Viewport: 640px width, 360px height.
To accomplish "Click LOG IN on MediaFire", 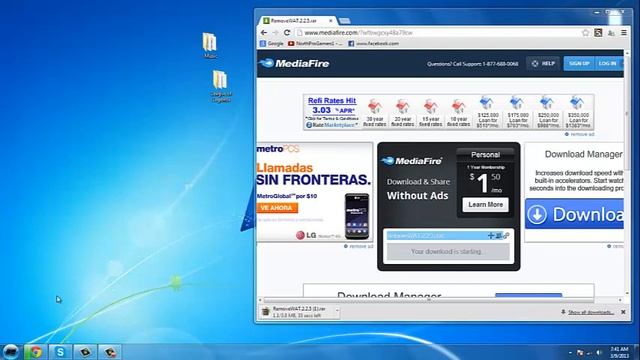I will coord(607,64).
